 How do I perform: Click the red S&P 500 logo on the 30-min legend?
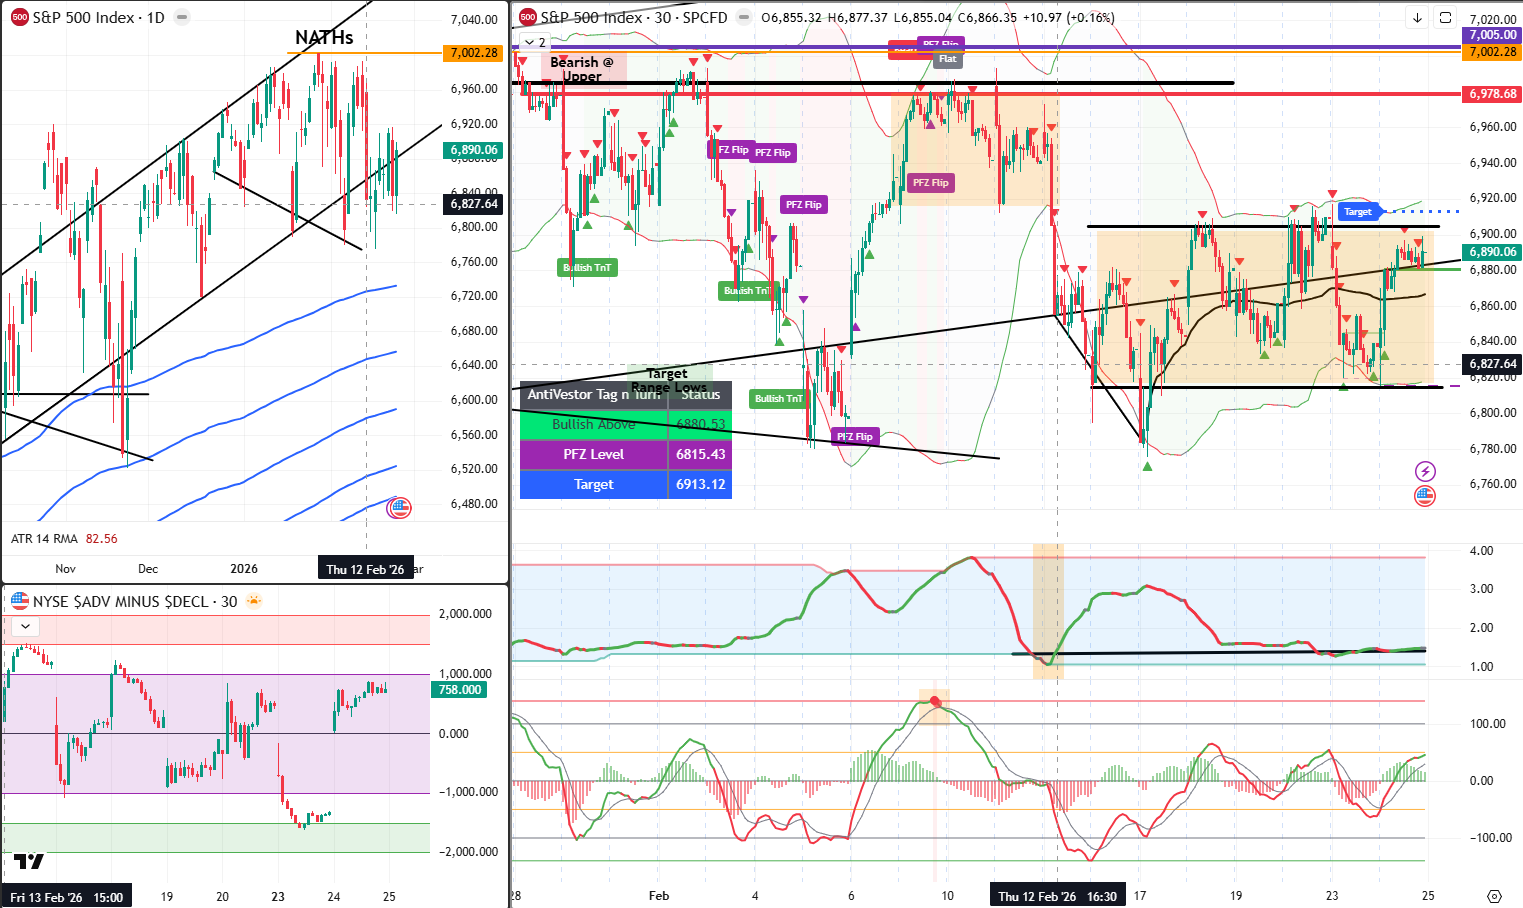click(528, 16)
